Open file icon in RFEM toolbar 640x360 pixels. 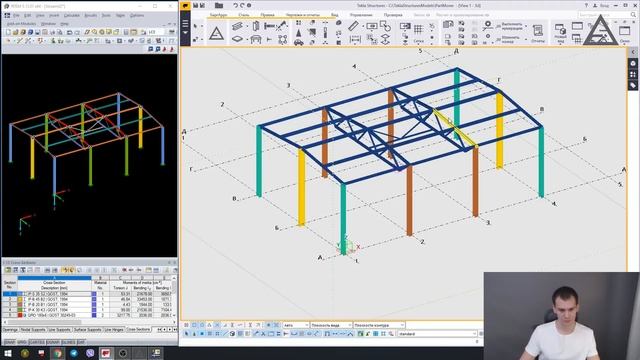click(16, 32)
